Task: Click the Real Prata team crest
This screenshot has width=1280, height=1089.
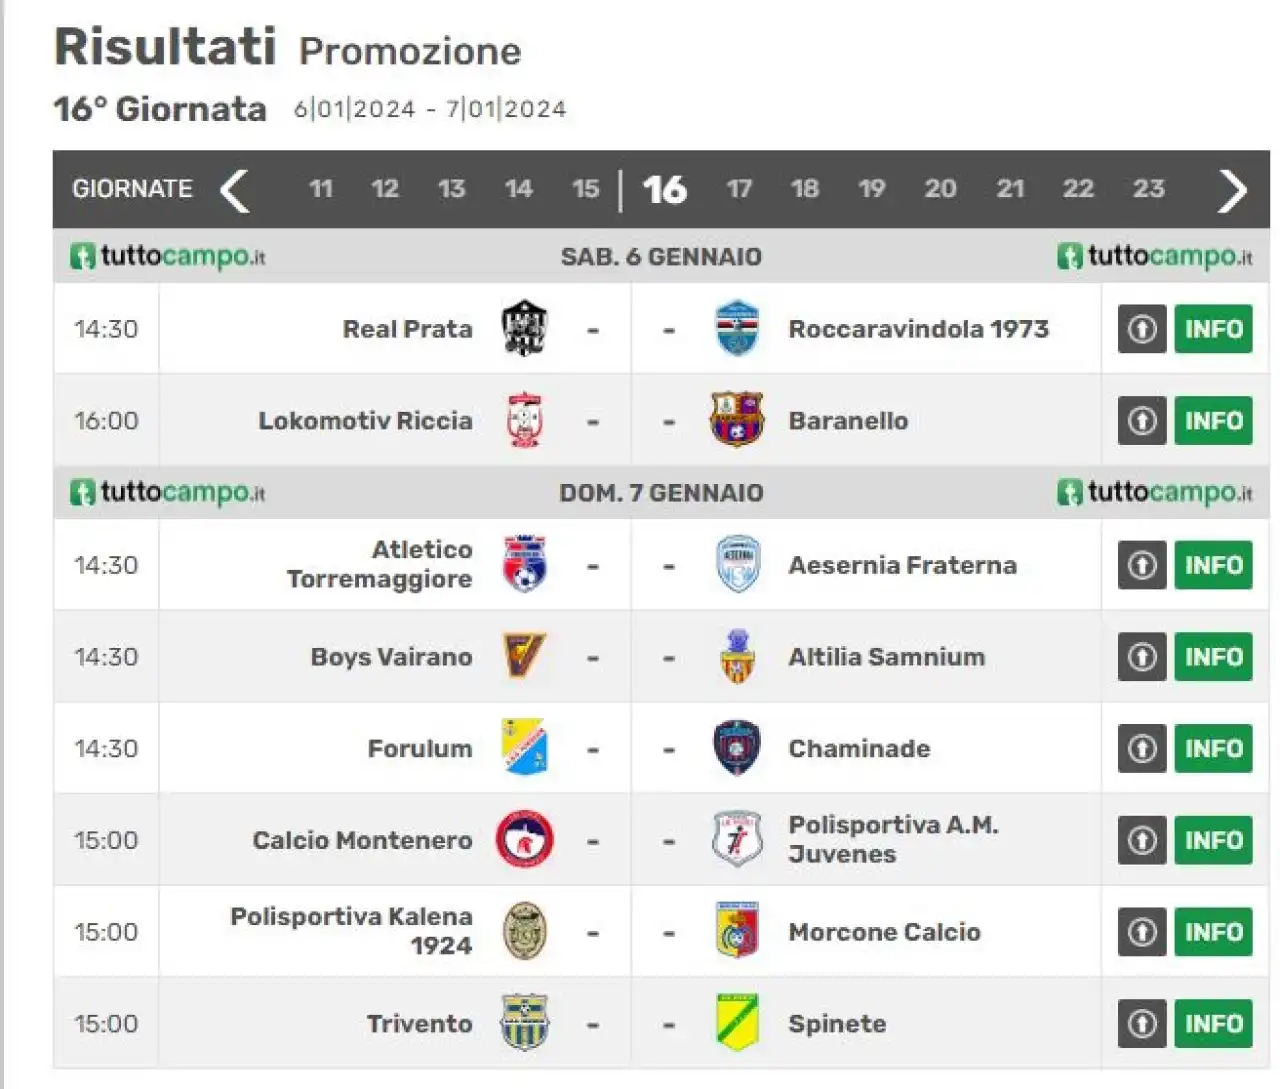Action: pyautogui.click(x=524, y=328)
